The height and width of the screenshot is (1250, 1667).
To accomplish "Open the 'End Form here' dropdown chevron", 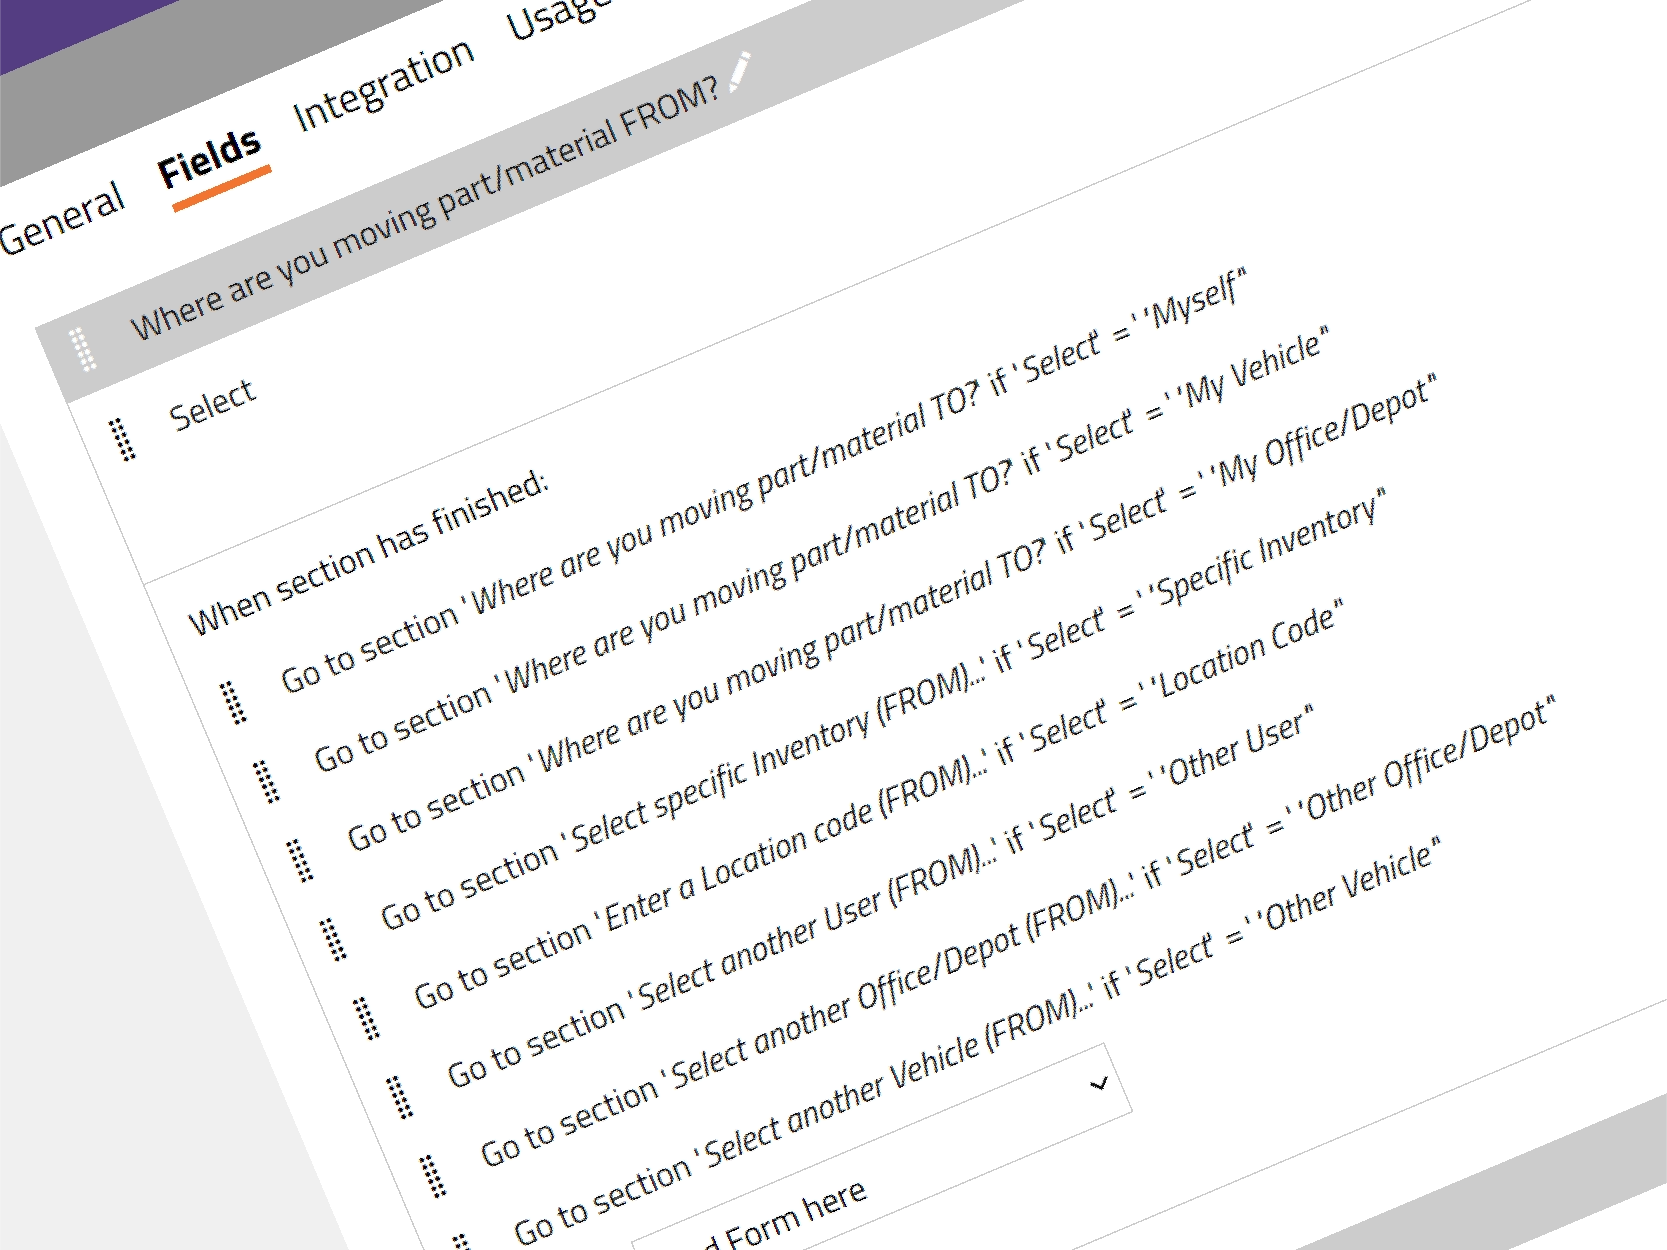I will (x=1099, y=1083).
